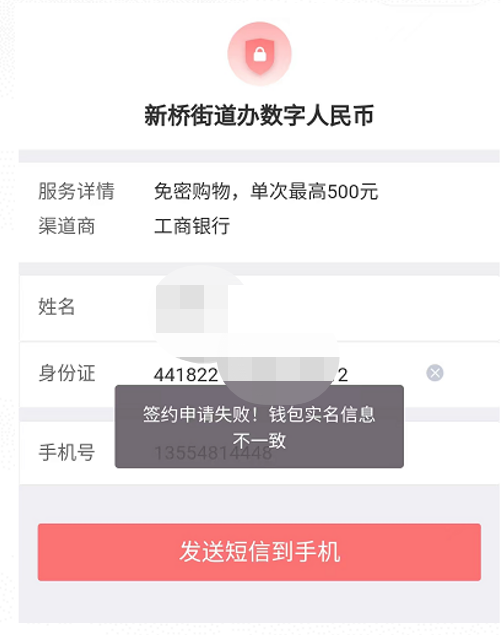The image size is (501, 635).
Task: Click the empty gray area below the send button
Action: tap(259, 602)
